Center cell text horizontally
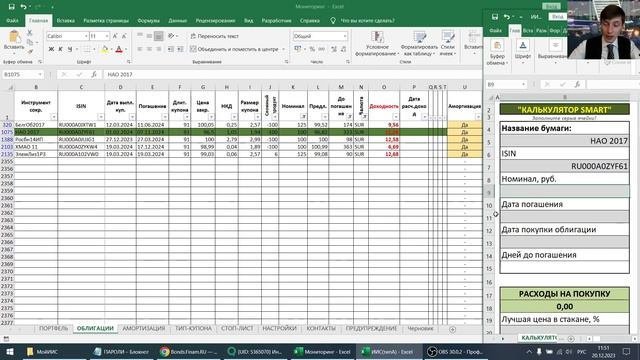This screenshot has height=360, width=640. [149, 49]
